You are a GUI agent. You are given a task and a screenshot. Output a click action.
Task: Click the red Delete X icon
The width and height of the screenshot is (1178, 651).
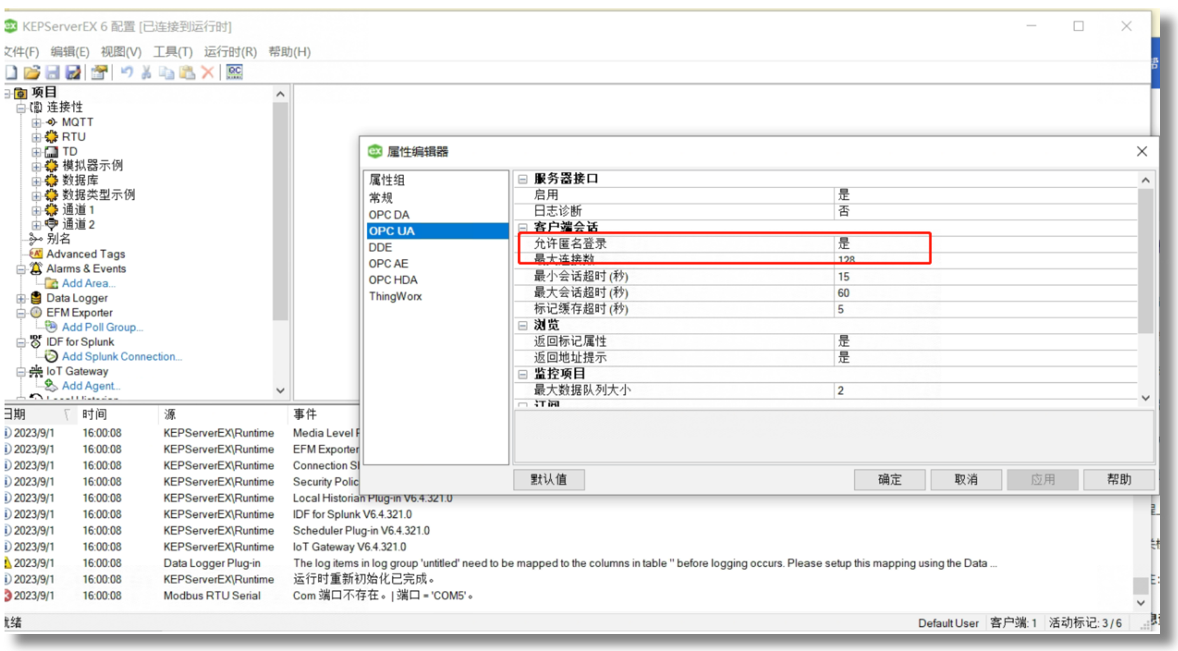(x=208, y=72)
